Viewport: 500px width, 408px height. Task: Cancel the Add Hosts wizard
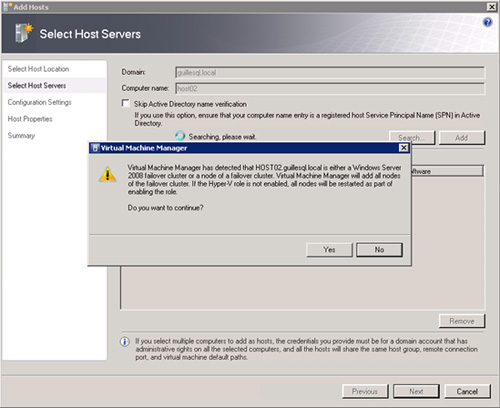[467, 391]
